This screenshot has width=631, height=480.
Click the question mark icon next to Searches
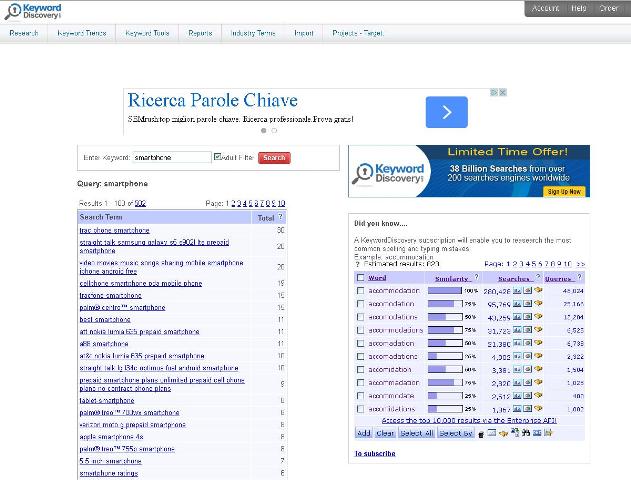tap(538, 276)
